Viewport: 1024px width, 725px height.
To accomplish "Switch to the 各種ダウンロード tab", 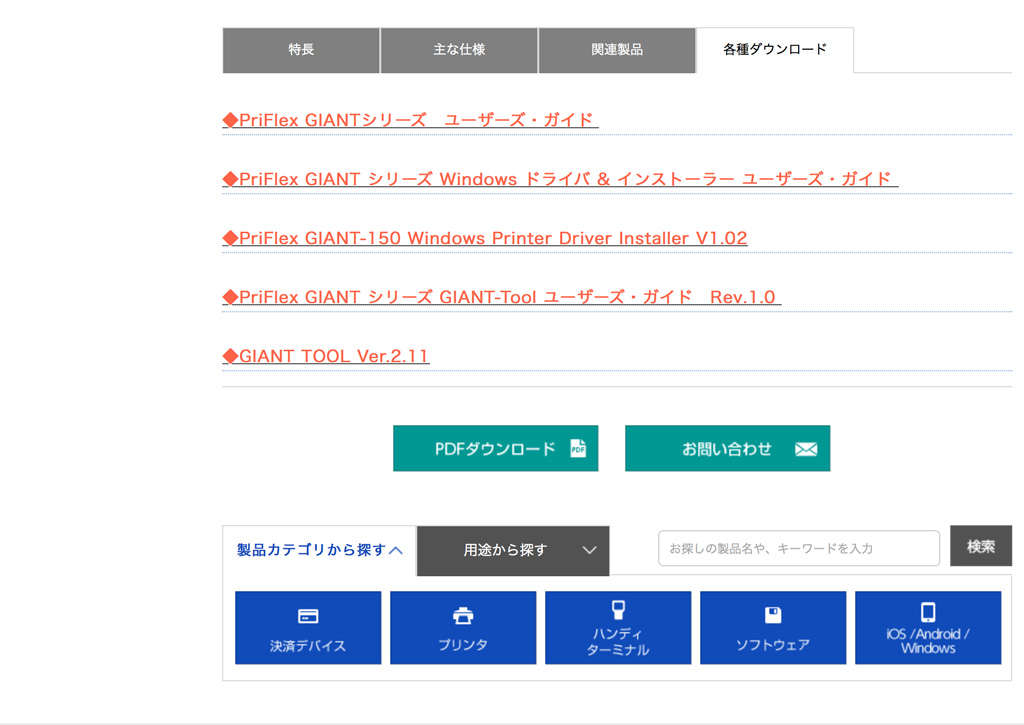I will (774, 50).
